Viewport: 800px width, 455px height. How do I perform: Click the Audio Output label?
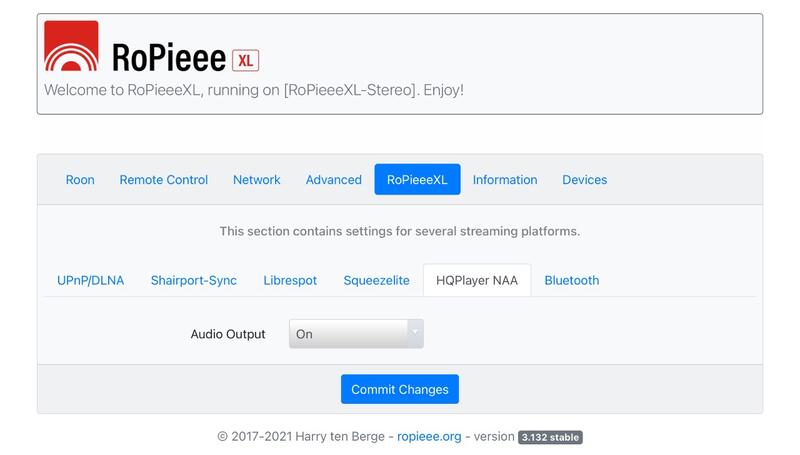(228, 334)
